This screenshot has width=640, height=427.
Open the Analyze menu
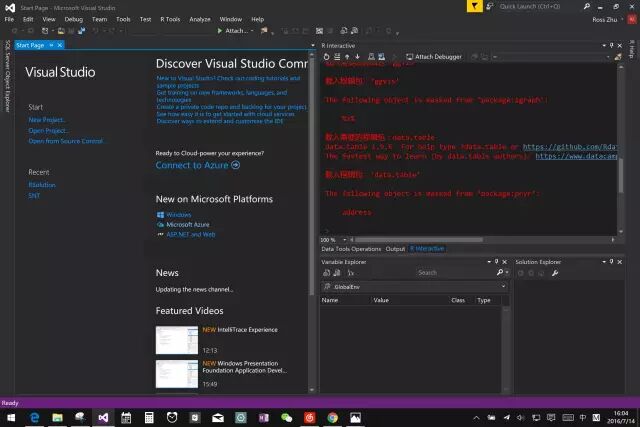200,19
